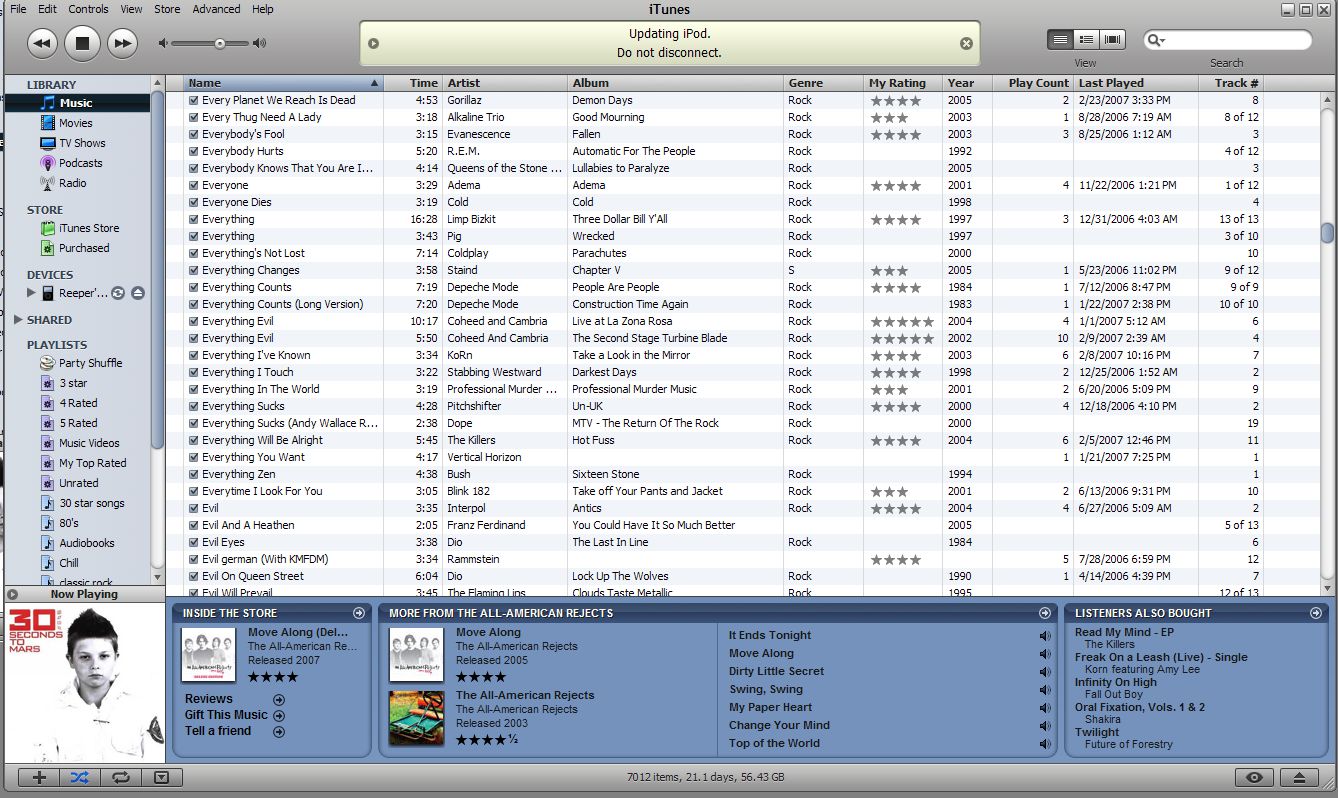Toggle shuffle in the bottom bar
The width and height of the screenshot is (1338, 798).
point(80,777)
